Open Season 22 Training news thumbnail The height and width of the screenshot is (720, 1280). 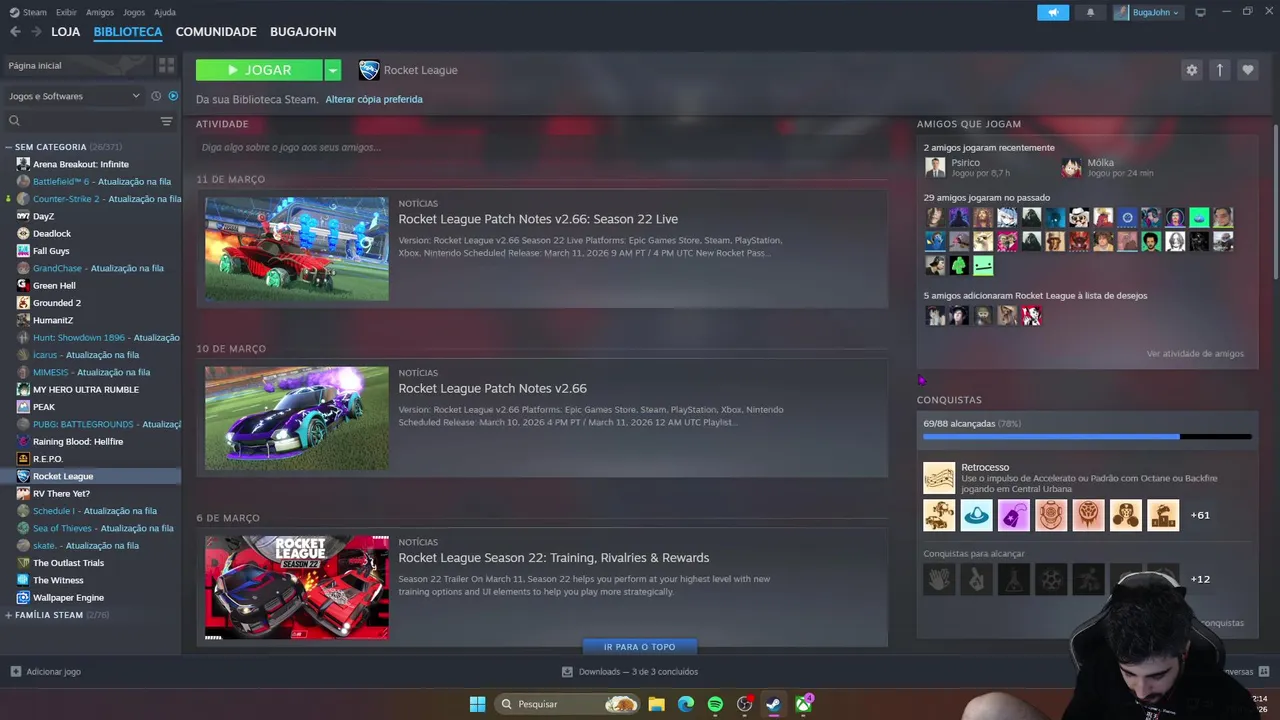pos(297,587)
